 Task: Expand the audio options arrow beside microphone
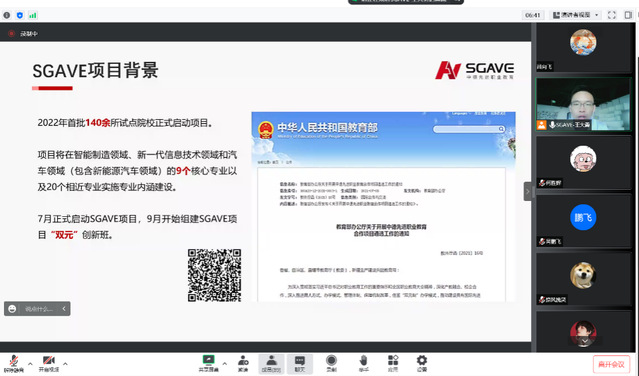[x=30, y=363]
